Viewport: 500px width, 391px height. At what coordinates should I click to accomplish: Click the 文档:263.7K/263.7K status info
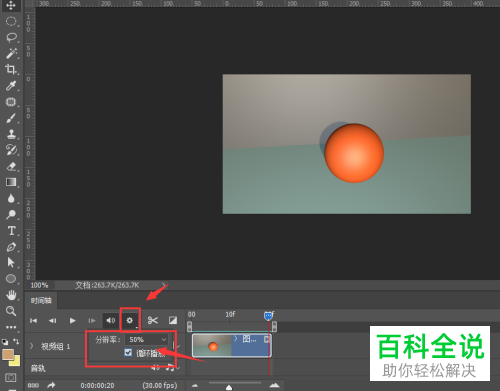[x=107, y=285]
